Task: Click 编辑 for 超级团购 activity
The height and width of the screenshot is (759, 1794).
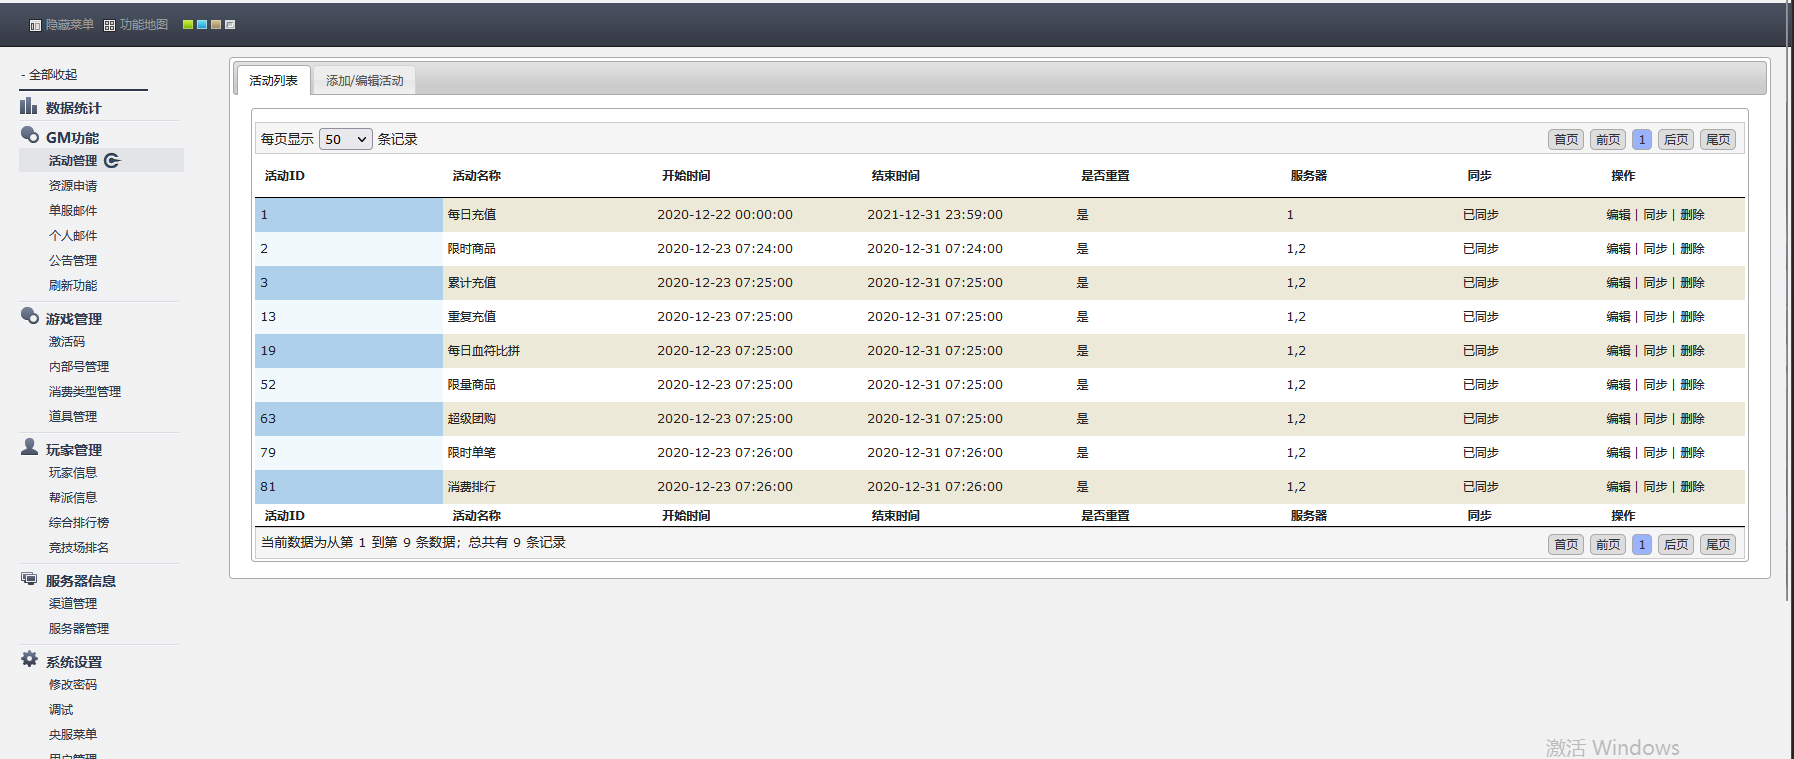Action: [1618, 419]
